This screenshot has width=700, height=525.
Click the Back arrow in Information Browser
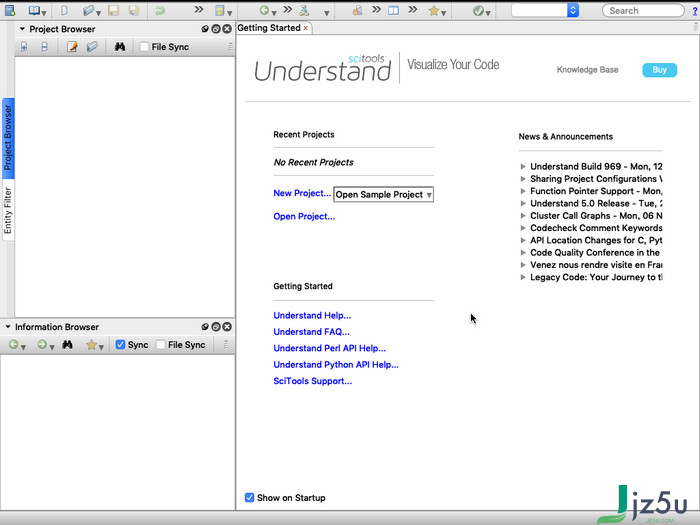click(x=13, y=344)
